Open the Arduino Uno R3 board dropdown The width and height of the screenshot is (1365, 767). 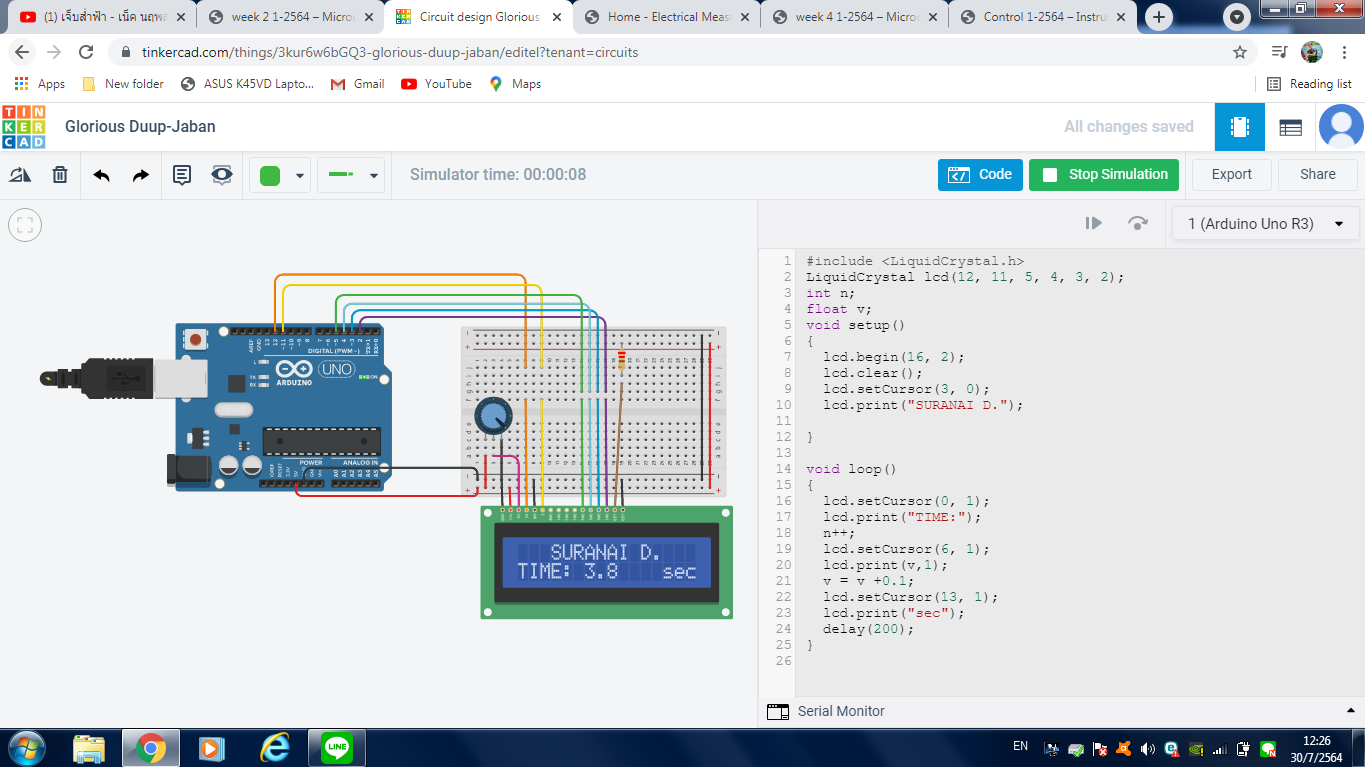(x=1266, y=224)
